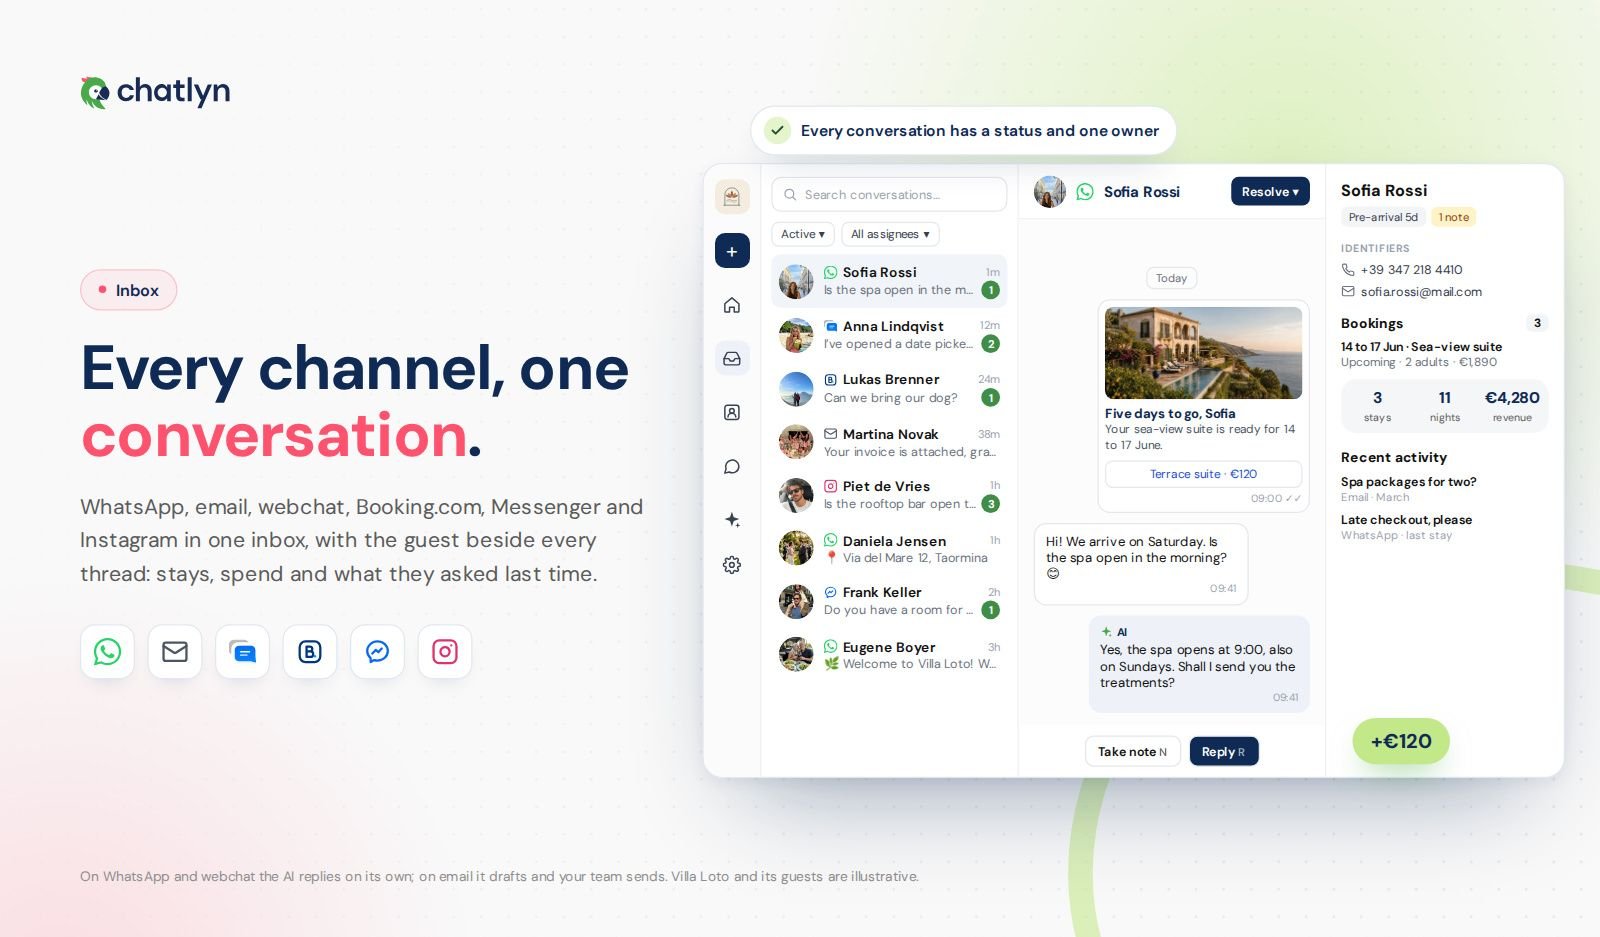Click the 1 note tag
This screenshot has width=1600, height=937.
click(1454, 217)
